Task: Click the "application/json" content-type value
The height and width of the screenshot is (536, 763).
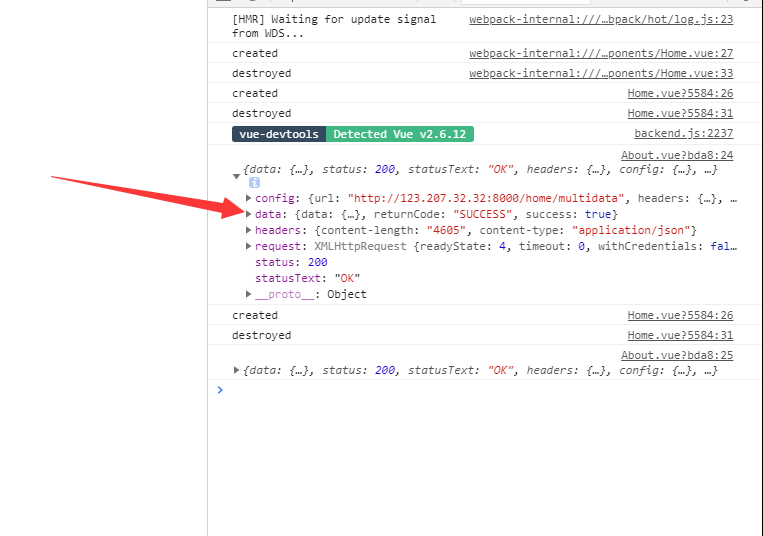Action: click(631, 231)
